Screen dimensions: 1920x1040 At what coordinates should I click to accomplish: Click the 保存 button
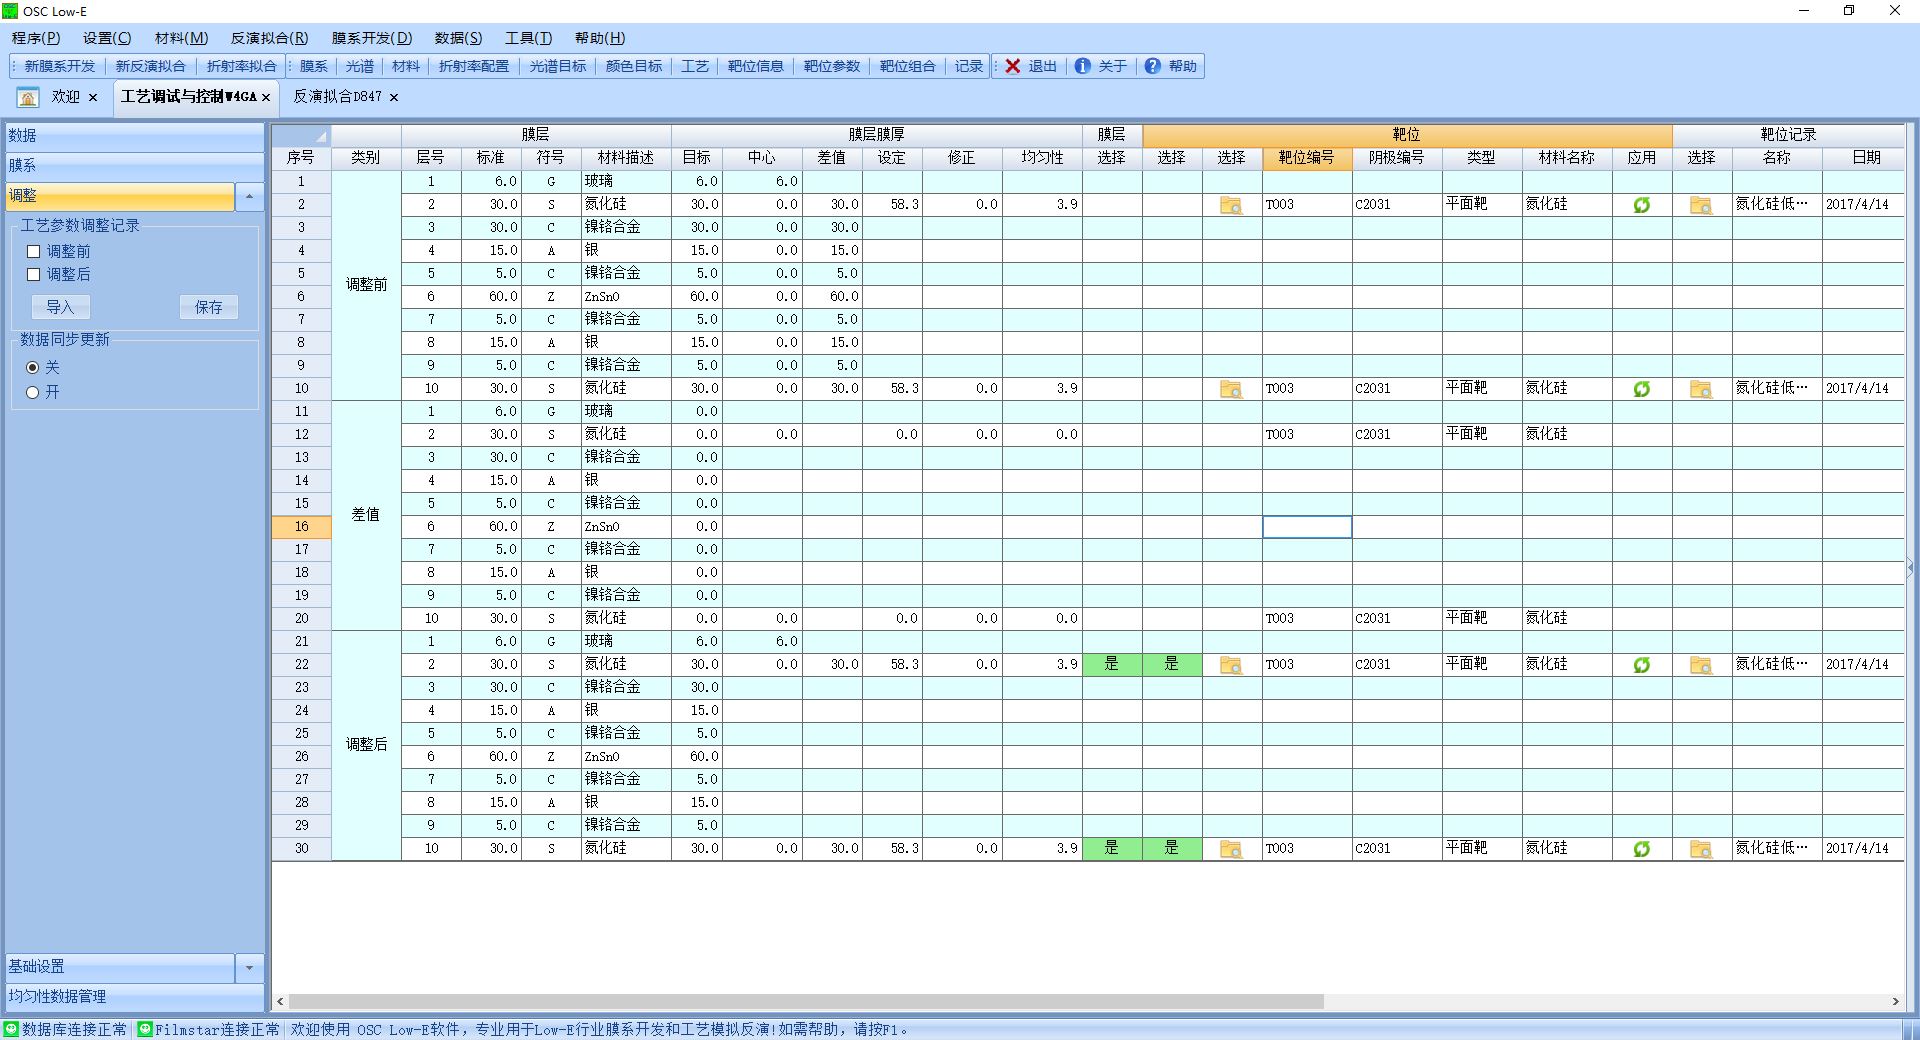(x=209, y=307)
